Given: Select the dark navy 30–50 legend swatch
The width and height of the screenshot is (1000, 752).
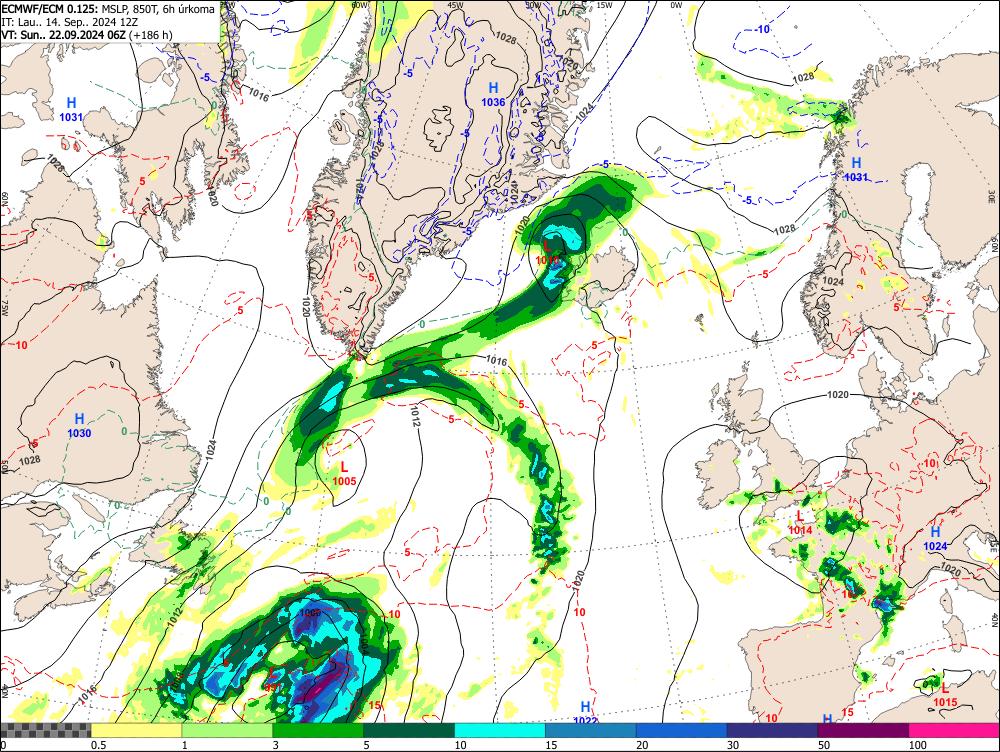Looking at the screenshot, I should (772, 730).
